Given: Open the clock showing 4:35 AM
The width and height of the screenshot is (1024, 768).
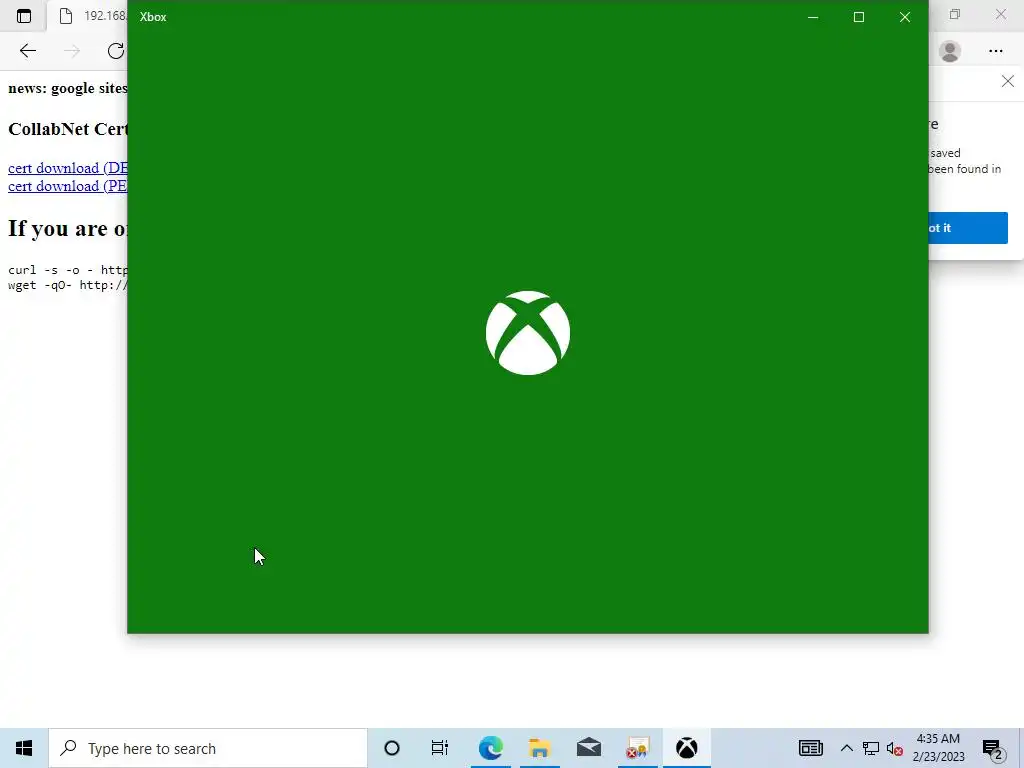Looking at the screenshot, I should 938,748.
